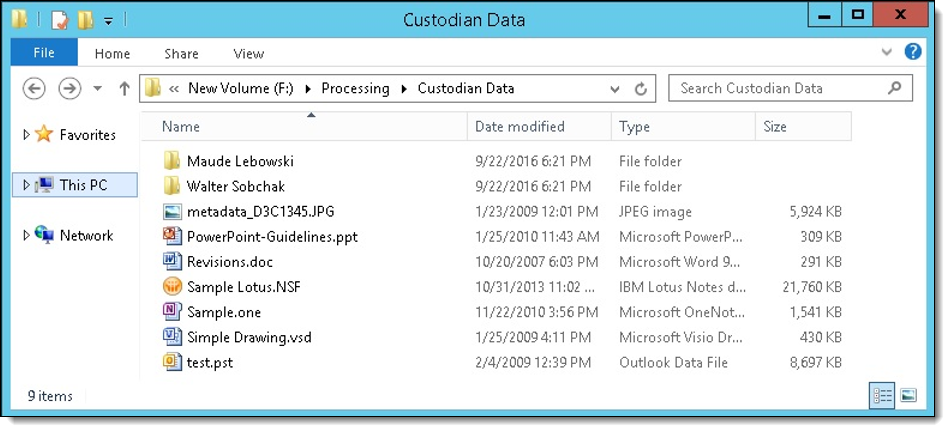Select the Sample Lotus.NSF file icon
Image resolution: width=950 pixels, height=432 pixels.
coord(172,287)
